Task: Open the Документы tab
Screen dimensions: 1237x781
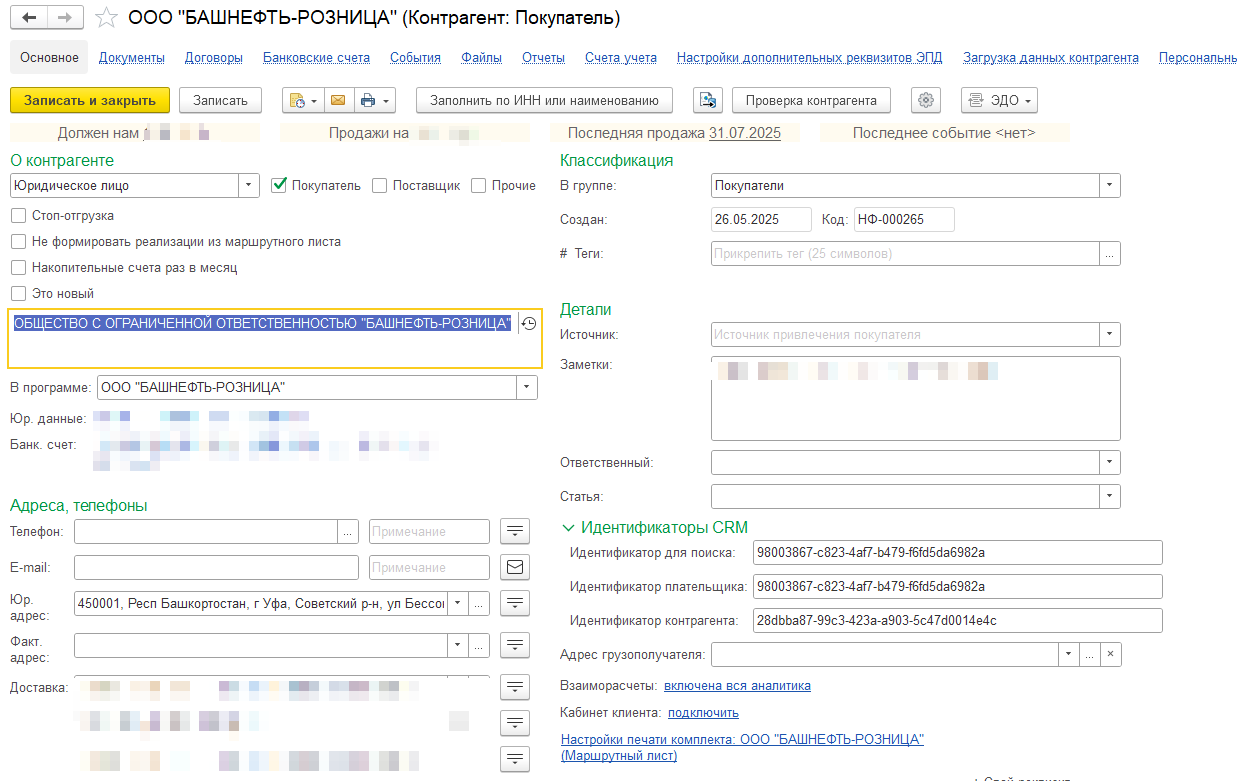Action: [132, 57]
